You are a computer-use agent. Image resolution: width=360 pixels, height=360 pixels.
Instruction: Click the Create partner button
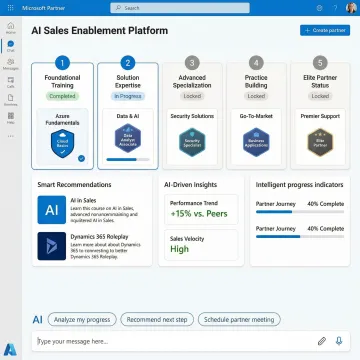click(325, 30)
